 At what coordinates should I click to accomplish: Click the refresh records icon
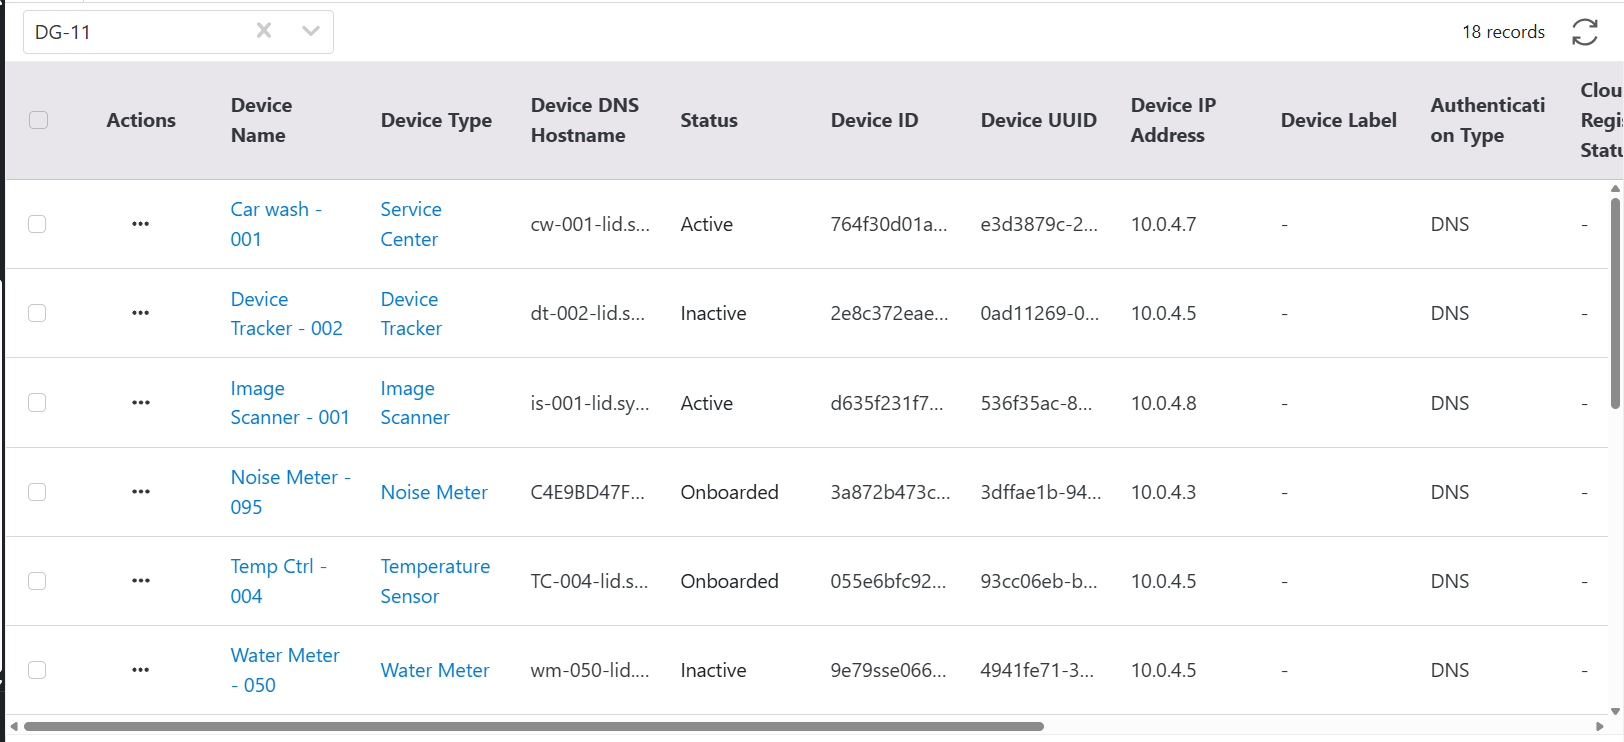[1584, 32]
